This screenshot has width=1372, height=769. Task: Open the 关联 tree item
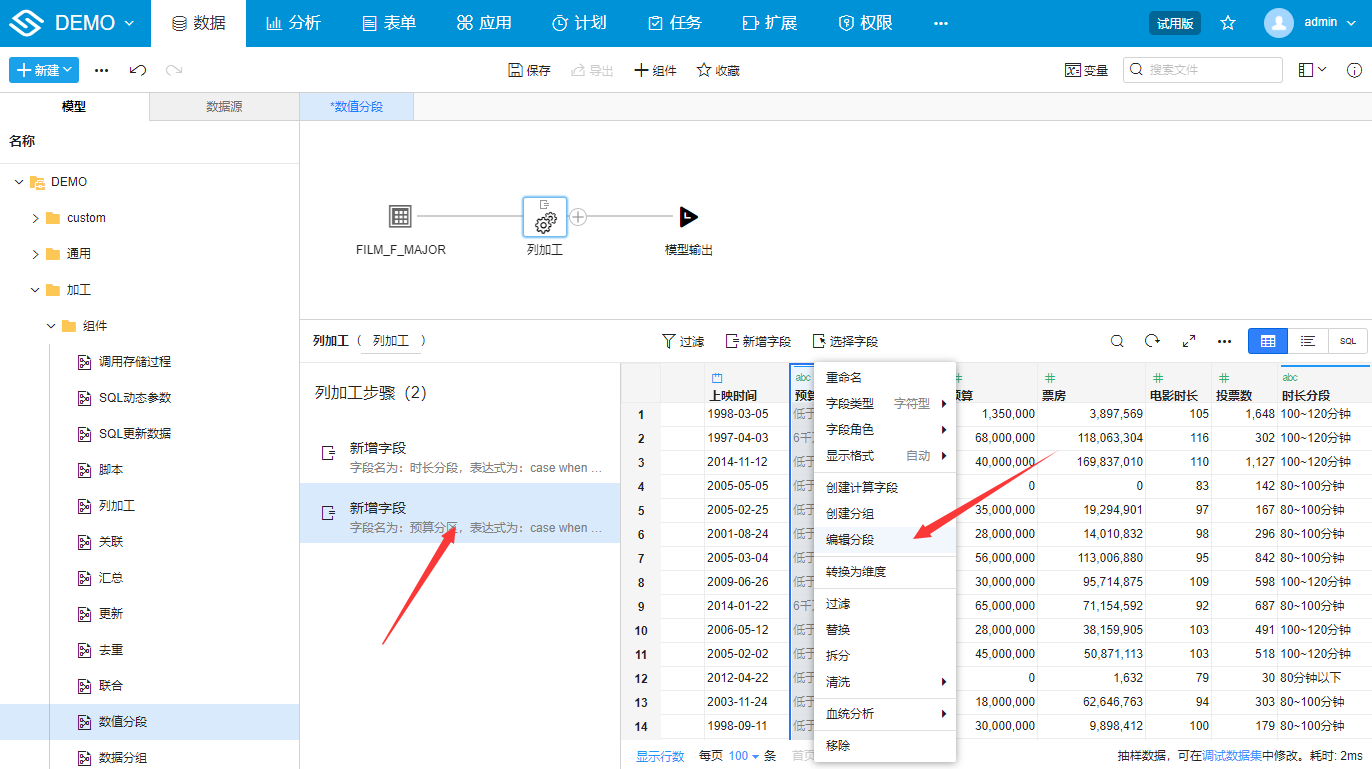(110, 542)
